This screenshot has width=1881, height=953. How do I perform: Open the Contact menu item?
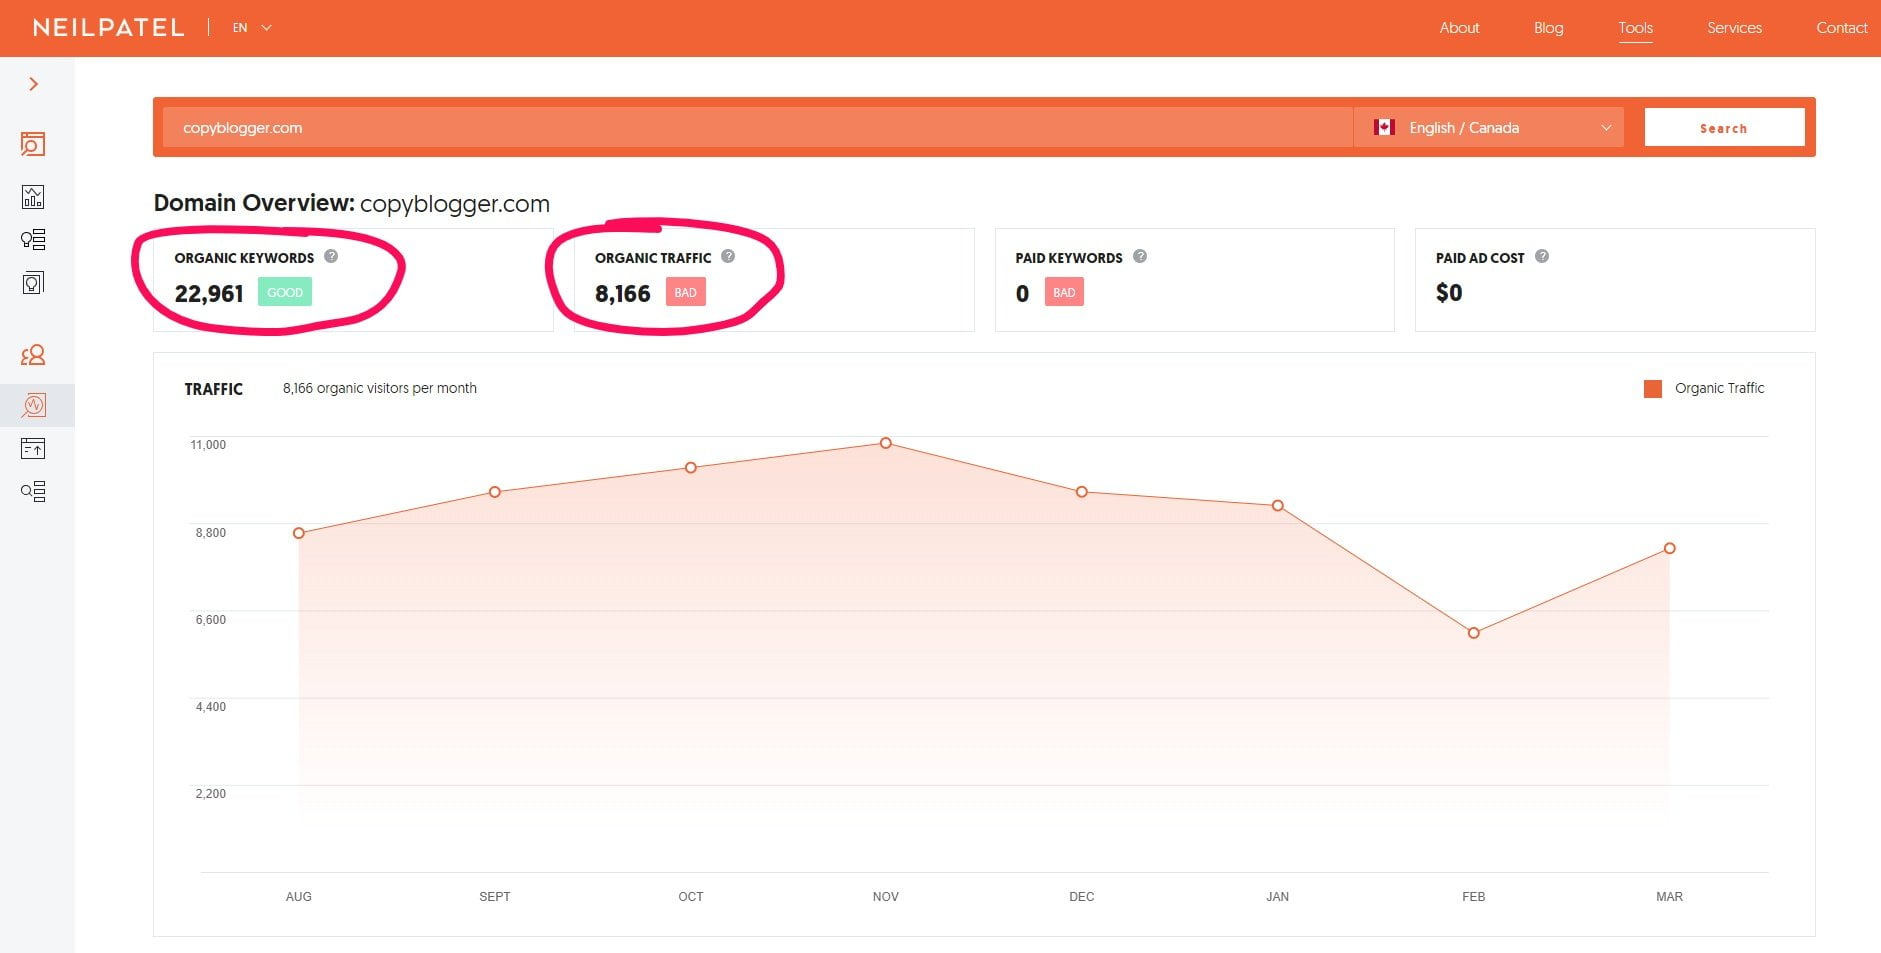[x=1842, y=28]
